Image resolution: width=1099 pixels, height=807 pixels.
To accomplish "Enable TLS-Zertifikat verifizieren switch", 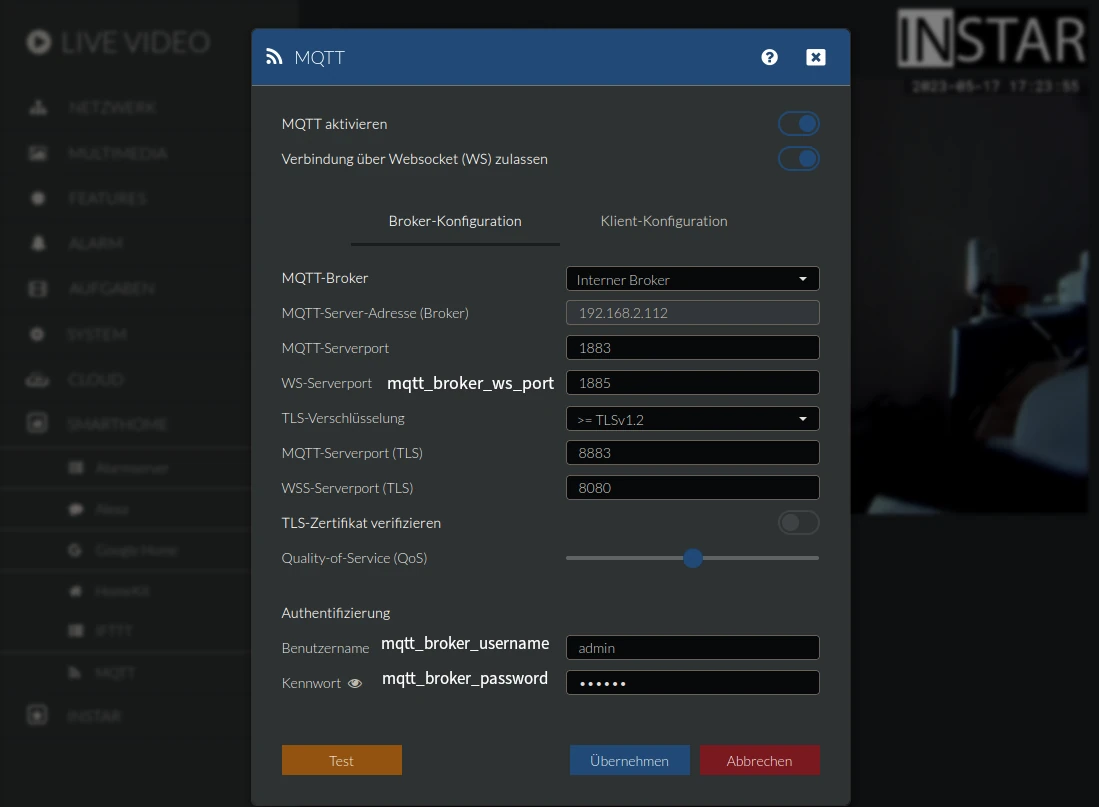I will pyautogui.click(x=799, y=523).
